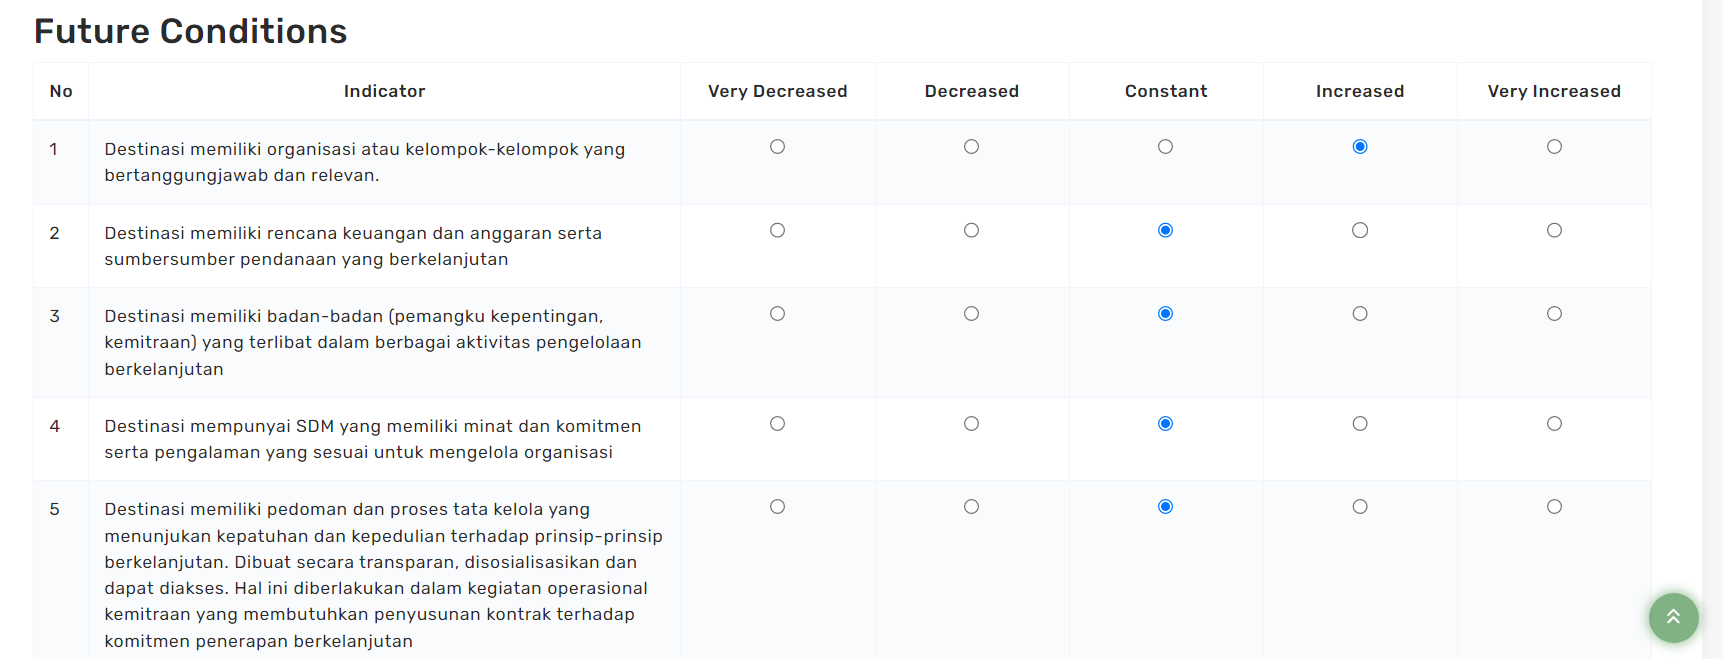The image size is (1723, 659).
Task: Choose Decreased for indicator 2
Action: 971,231
